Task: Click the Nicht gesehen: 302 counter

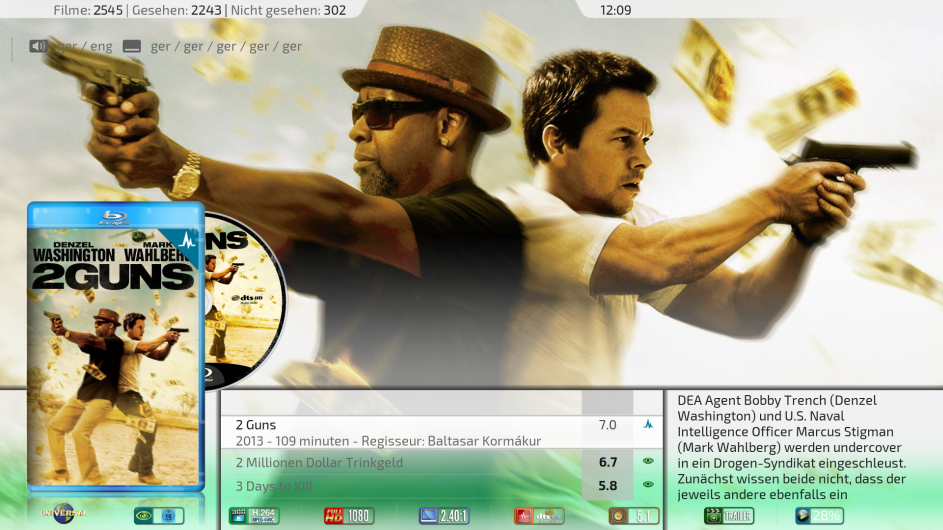Action: 288,10
